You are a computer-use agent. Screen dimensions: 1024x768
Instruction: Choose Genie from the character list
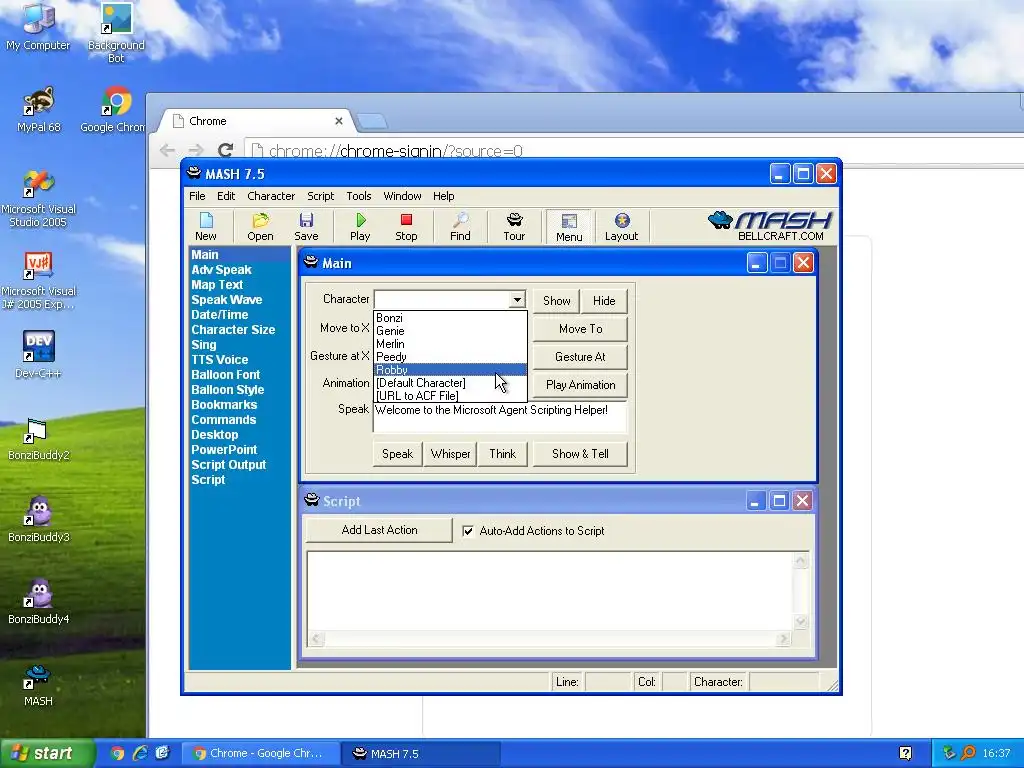tap(450, 331)
